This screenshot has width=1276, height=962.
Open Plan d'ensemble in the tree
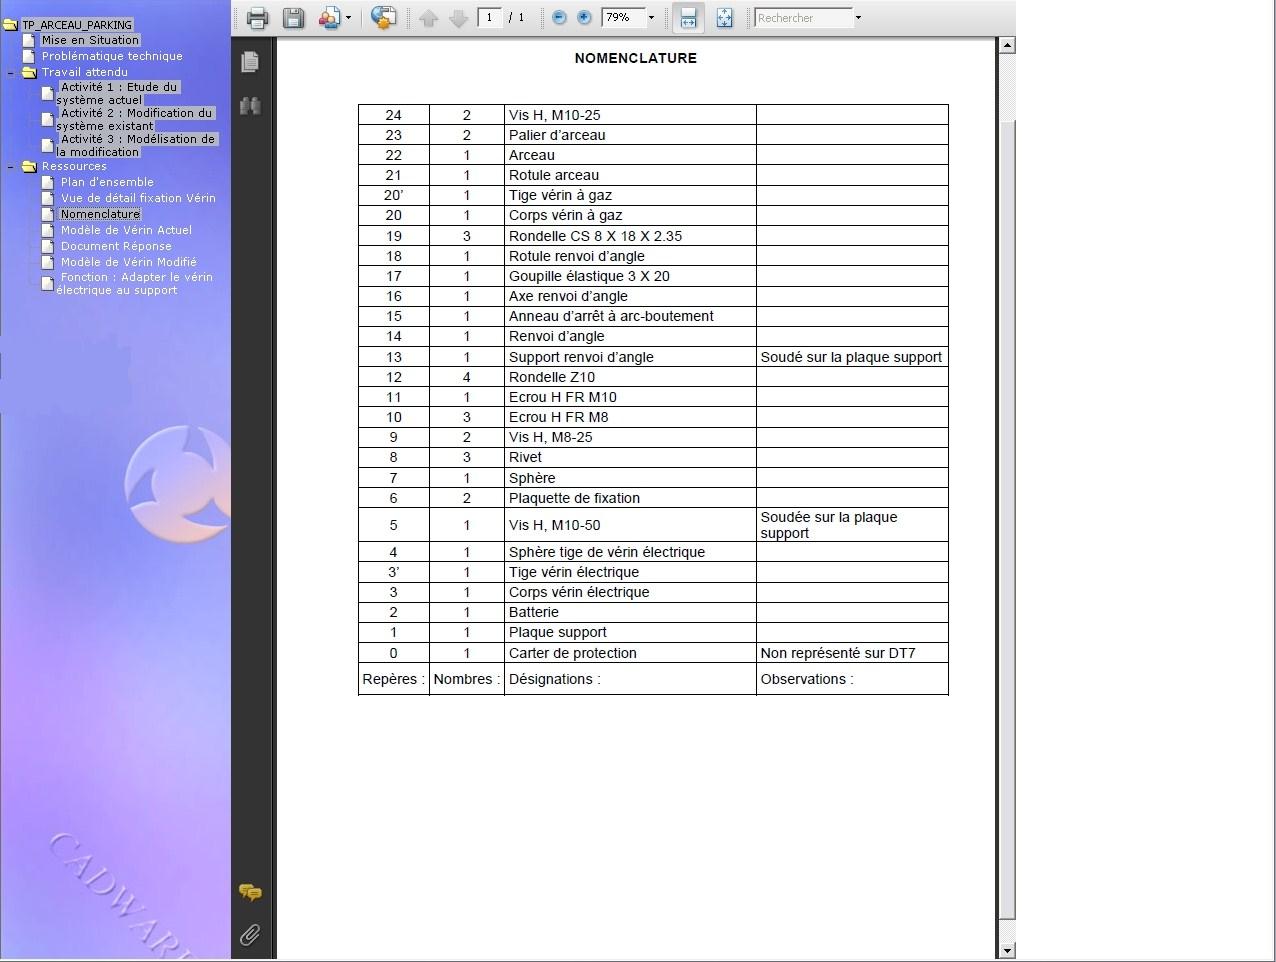pyautogui.click(x=106, y=182)
